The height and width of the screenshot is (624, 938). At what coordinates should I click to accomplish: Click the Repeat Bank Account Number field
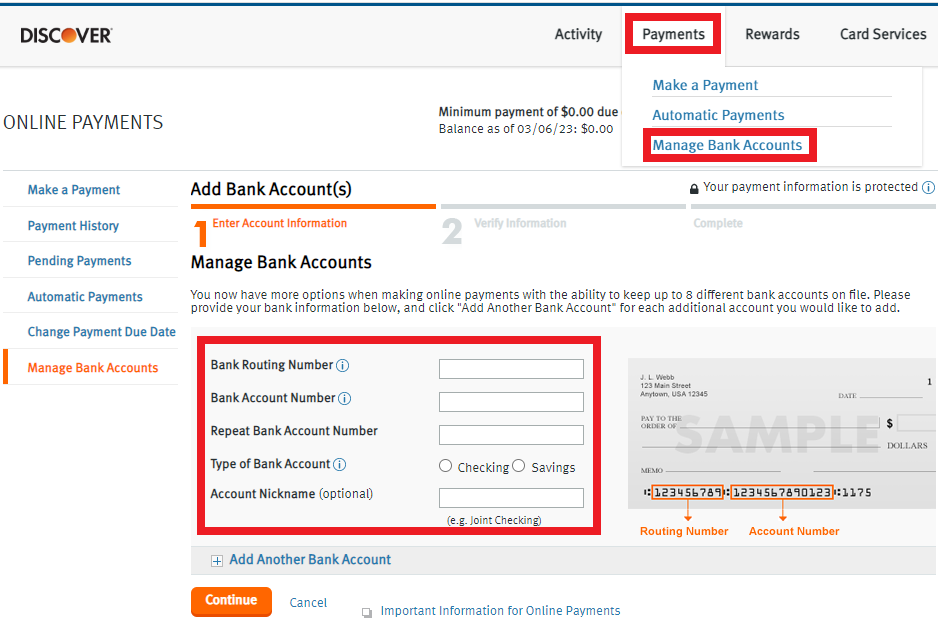click(x=511, y=434)
